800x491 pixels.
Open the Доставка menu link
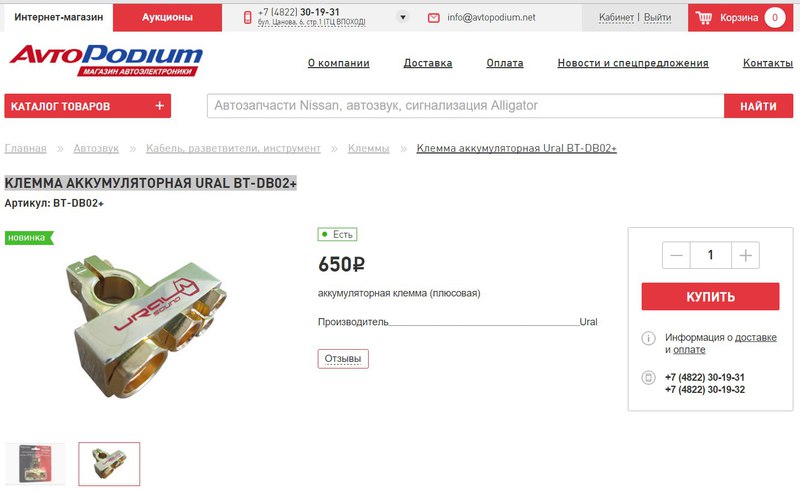(x=428, y=63)
